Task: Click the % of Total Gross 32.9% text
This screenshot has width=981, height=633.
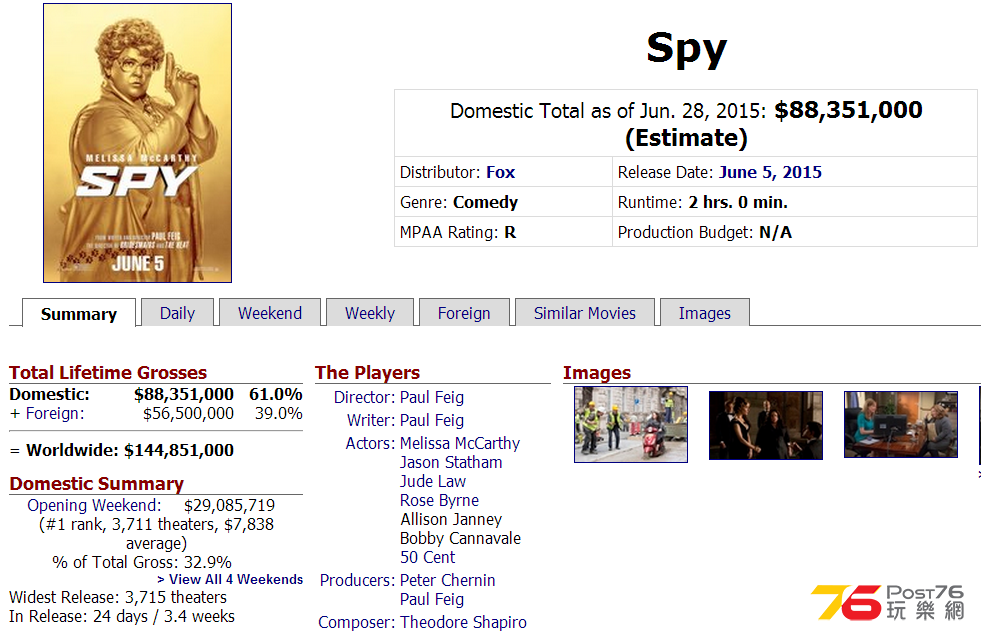Action: pos(142,562)
